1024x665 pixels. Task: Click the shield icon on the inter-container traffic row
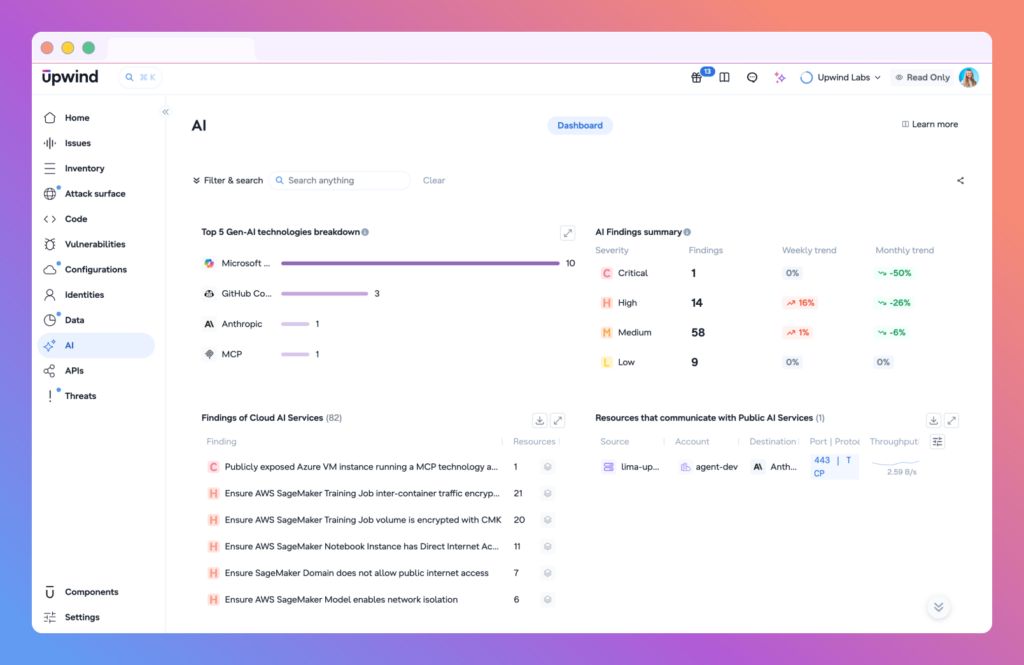[547, 493]
